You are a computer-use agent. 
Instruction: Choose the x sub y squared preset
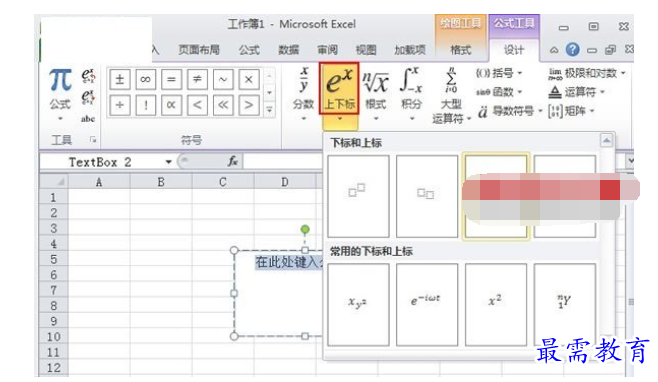[x=358, y=304]
